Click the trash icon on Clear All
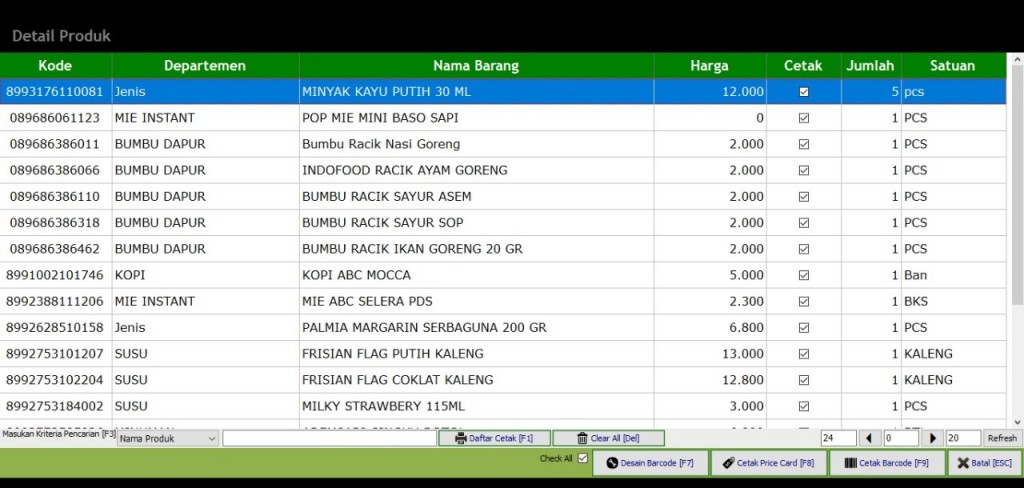This screenshot has height=488, width=1024. pos(583,438)
